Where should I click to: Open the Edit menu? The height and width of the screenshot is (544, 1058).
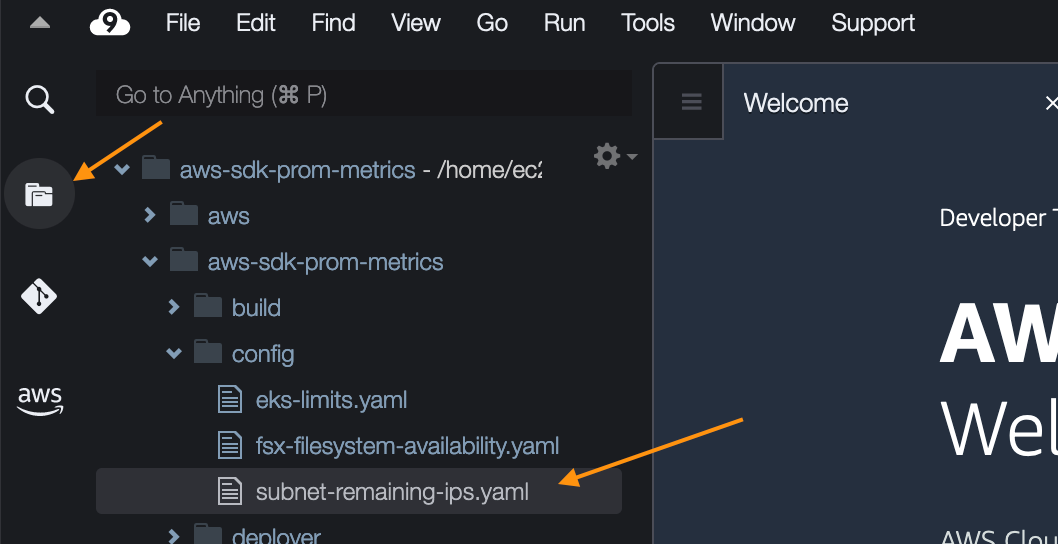coord(256,23)
